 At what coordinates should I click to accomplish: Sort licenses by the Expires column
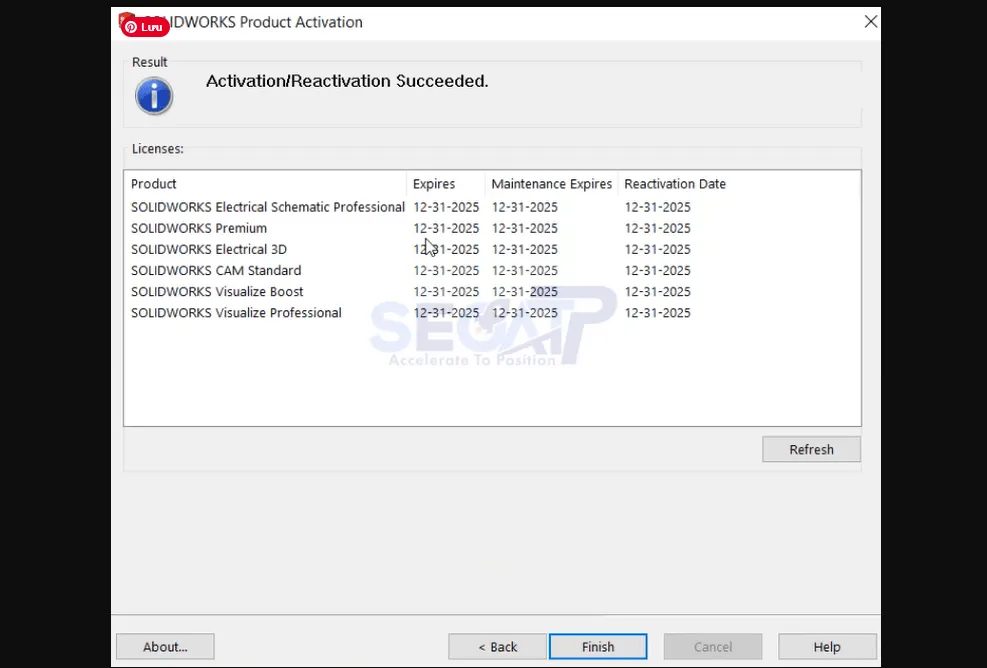[x=432, y=184]
